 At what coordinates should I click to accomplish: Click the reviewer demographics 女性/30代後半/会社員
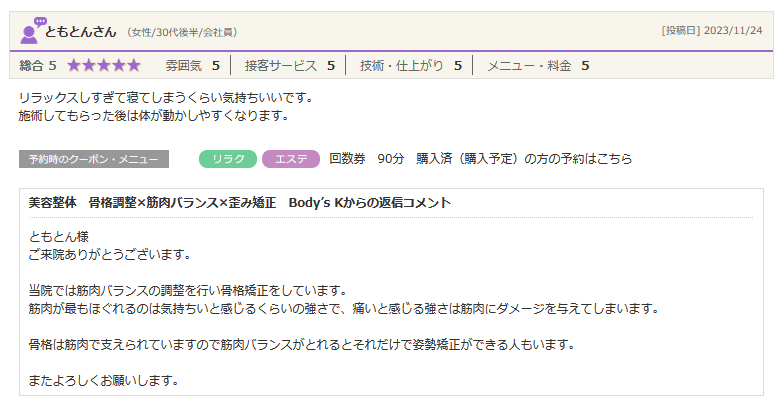(182, 32)
